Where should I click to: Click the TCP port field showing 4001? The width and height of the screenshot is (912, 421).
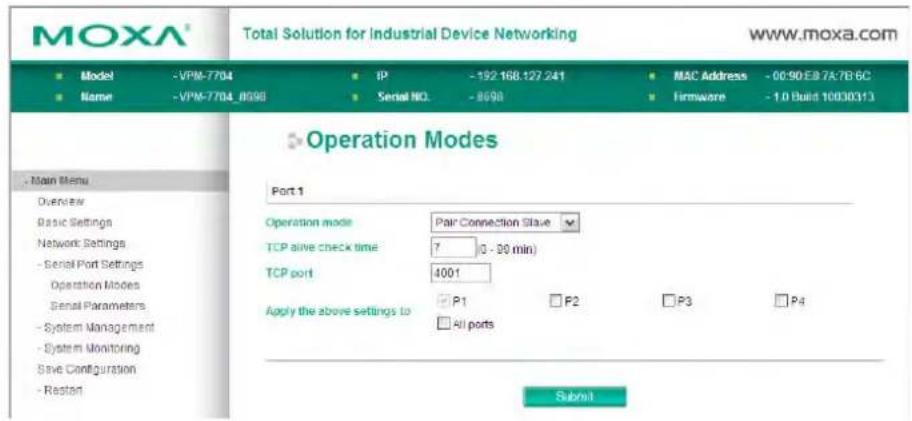point(461,273)
